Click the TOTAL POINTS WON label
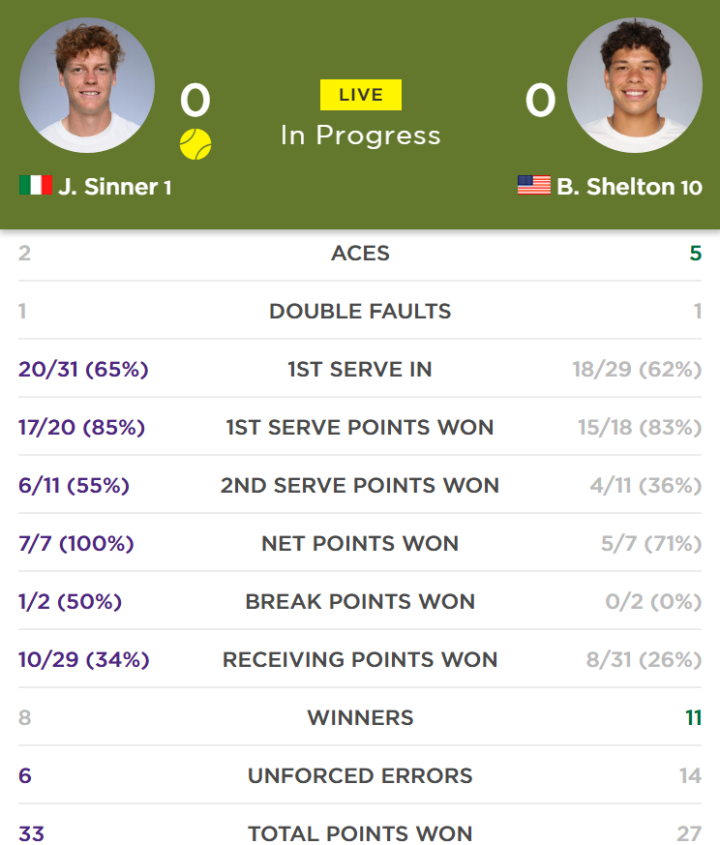720x845 pixels. [360, 834]
